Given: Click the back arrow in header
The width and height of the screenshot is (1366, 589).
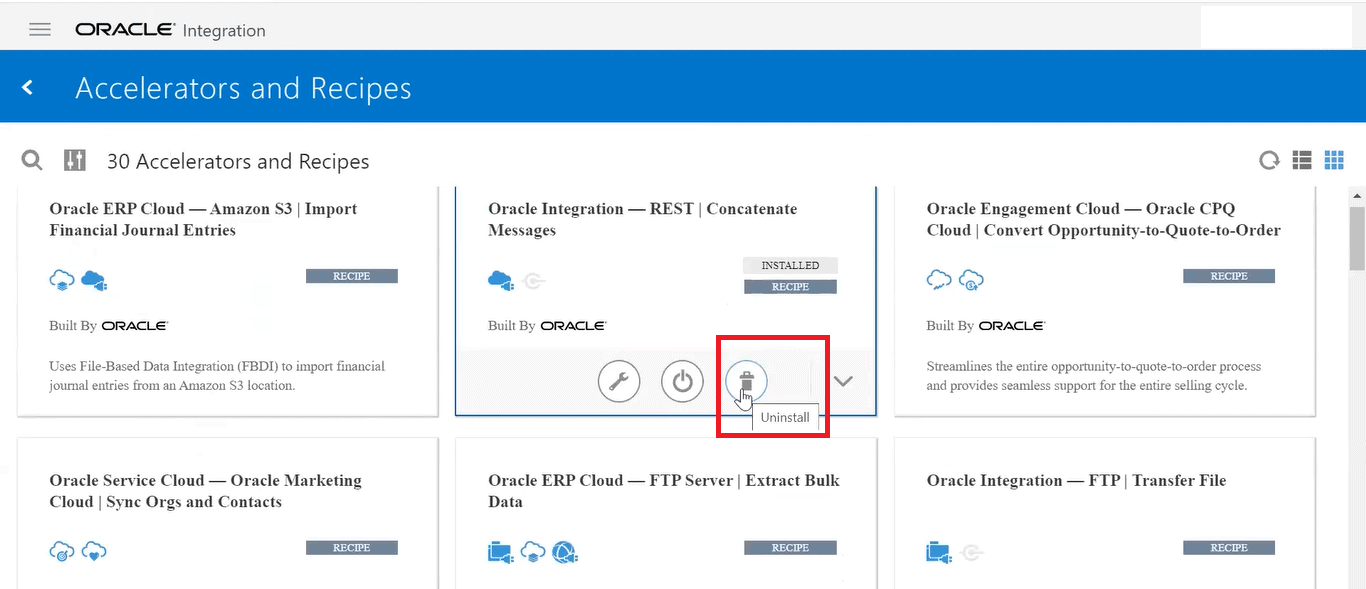Looking at the screenshot, I should (28, 88).
